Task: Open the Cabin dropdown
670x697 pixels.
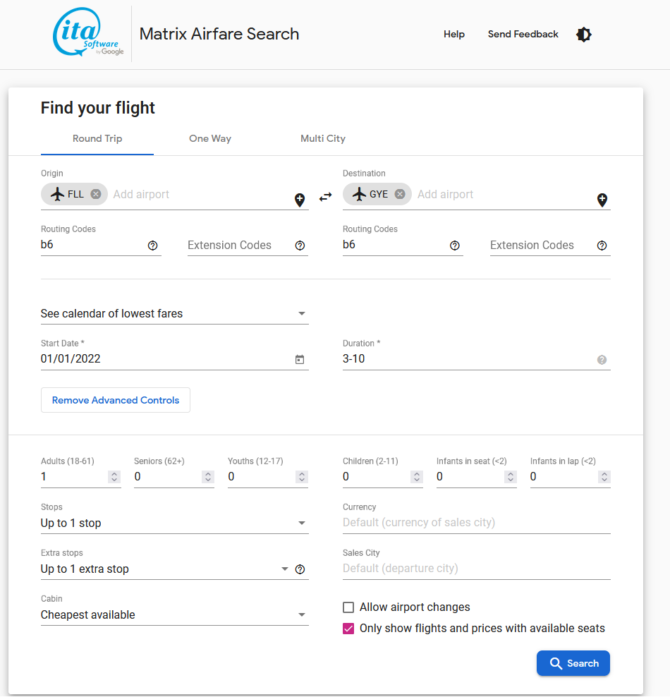Action: 174,615
